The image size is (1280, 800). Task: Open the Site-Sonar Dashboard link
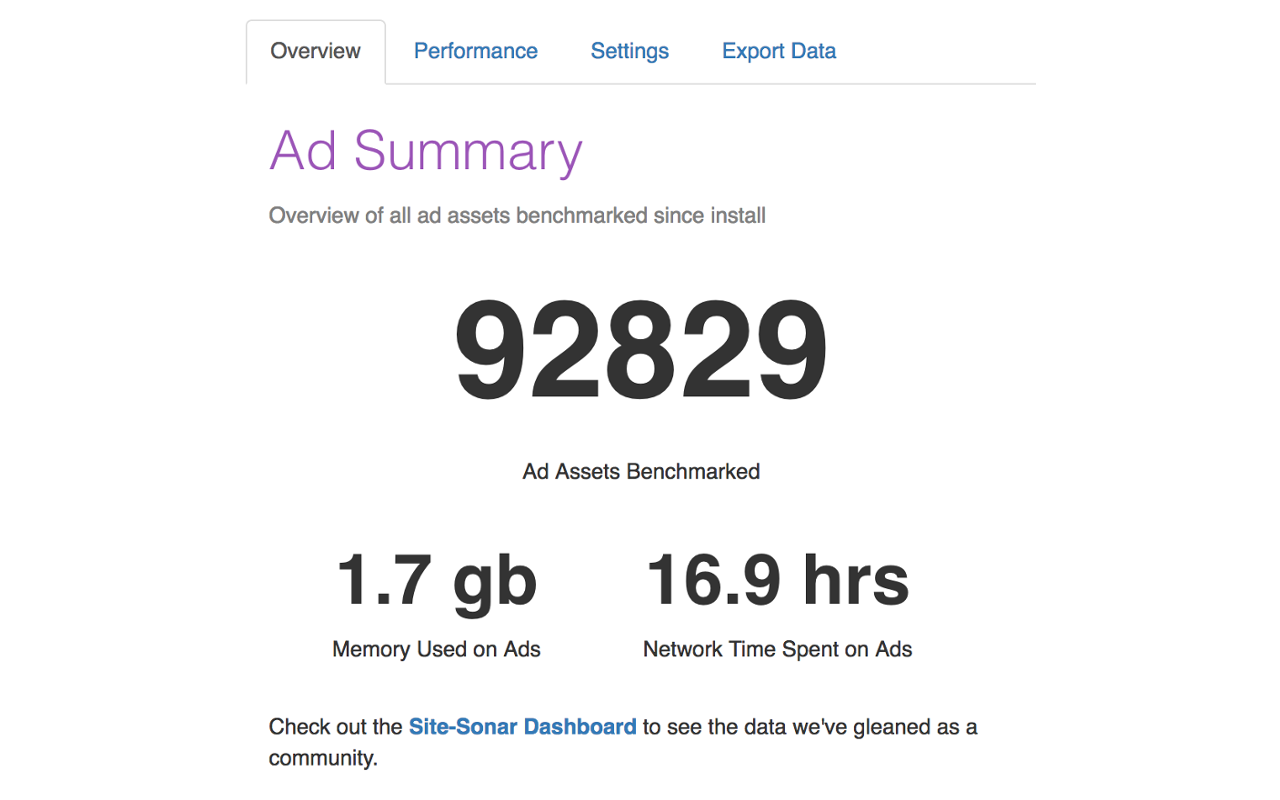tap(522, 727)
